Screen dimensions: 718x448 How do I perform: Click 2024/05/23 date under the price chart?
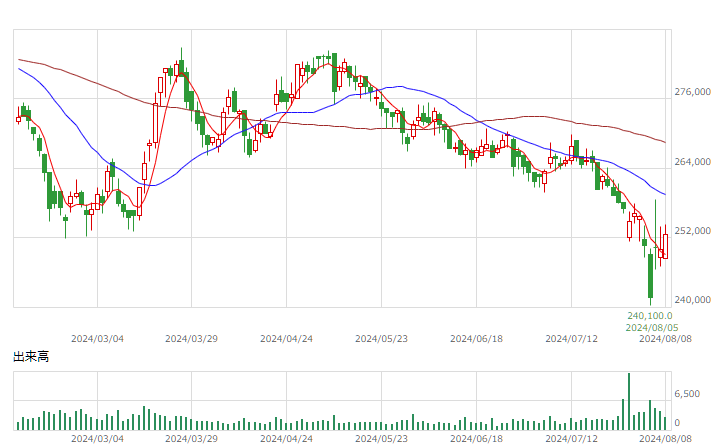[381, 339]
